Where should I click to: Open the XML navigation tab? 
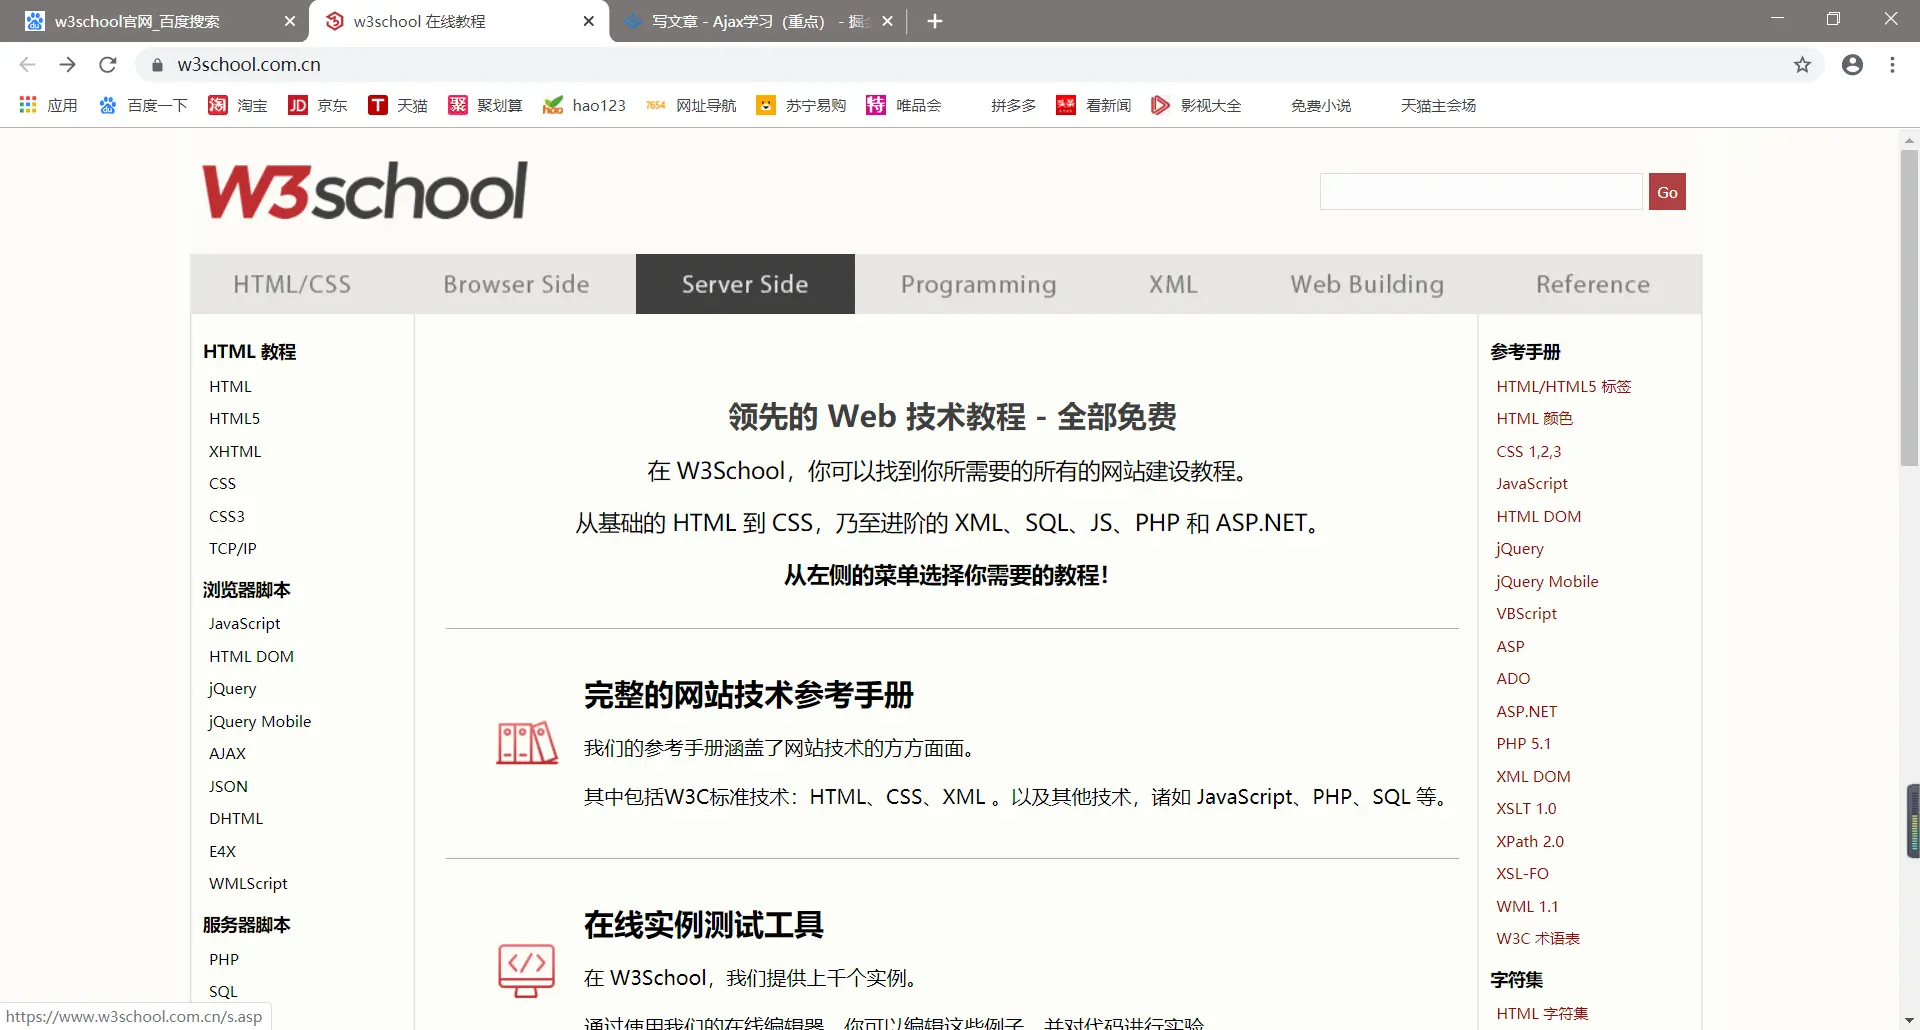tap(1173, 284)
